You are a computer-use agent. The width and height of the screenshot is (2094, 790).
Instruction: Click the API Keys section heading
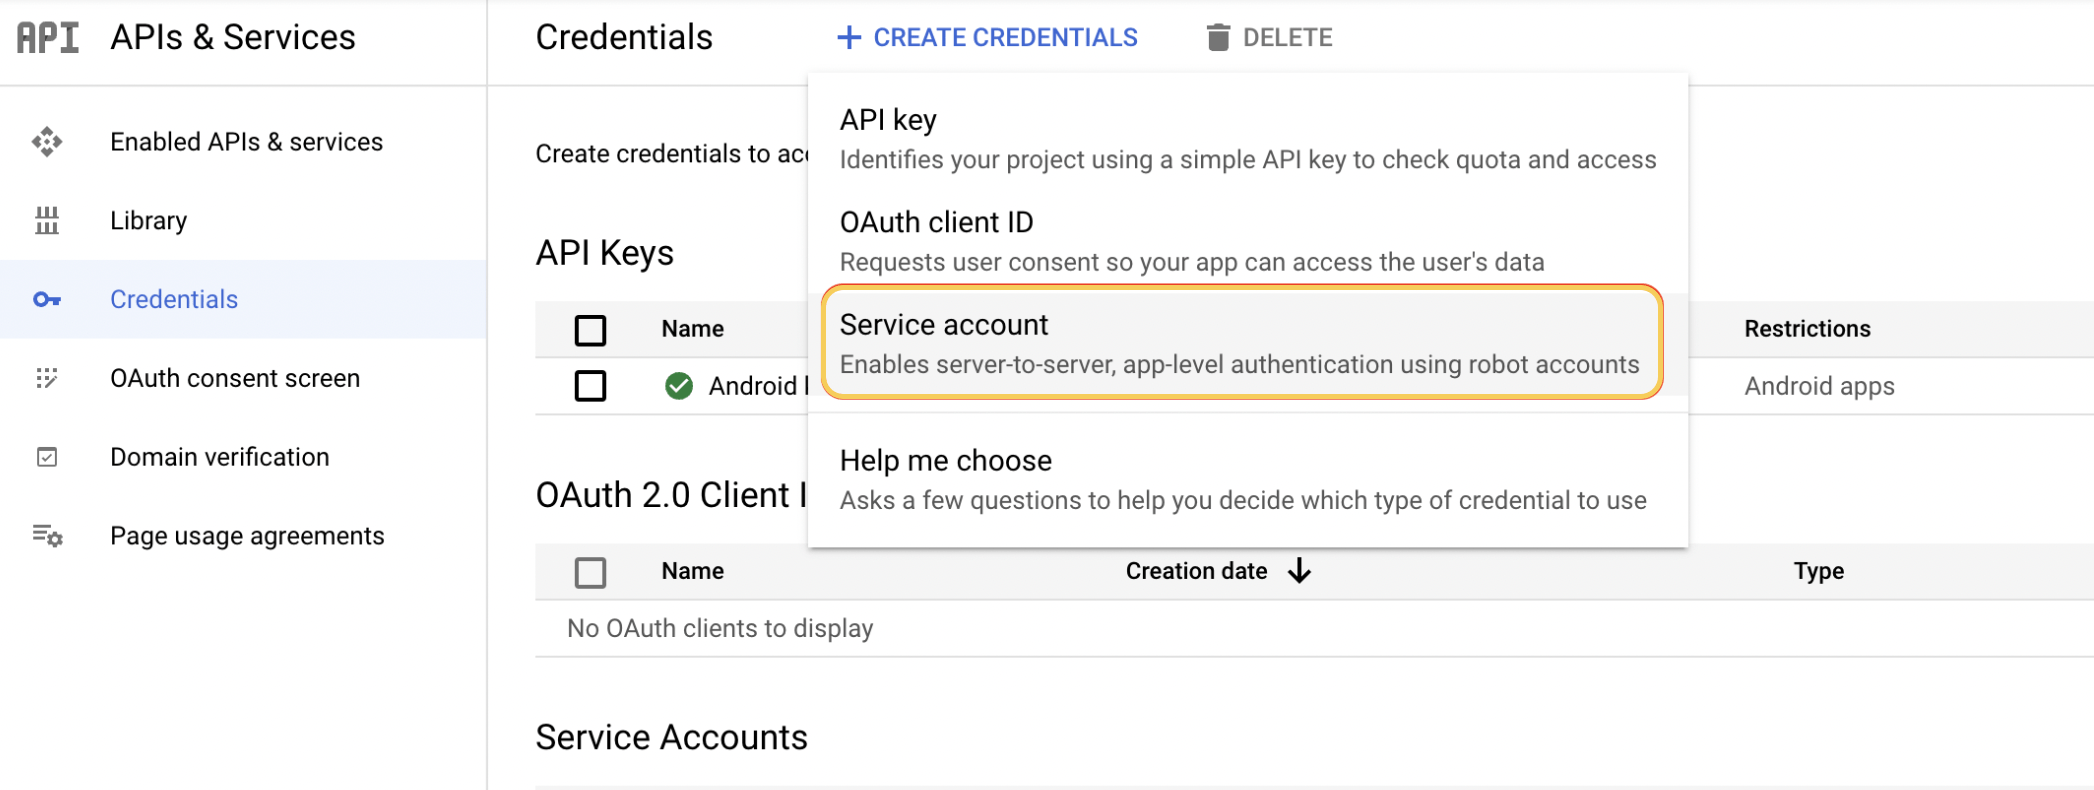(604, 253)
